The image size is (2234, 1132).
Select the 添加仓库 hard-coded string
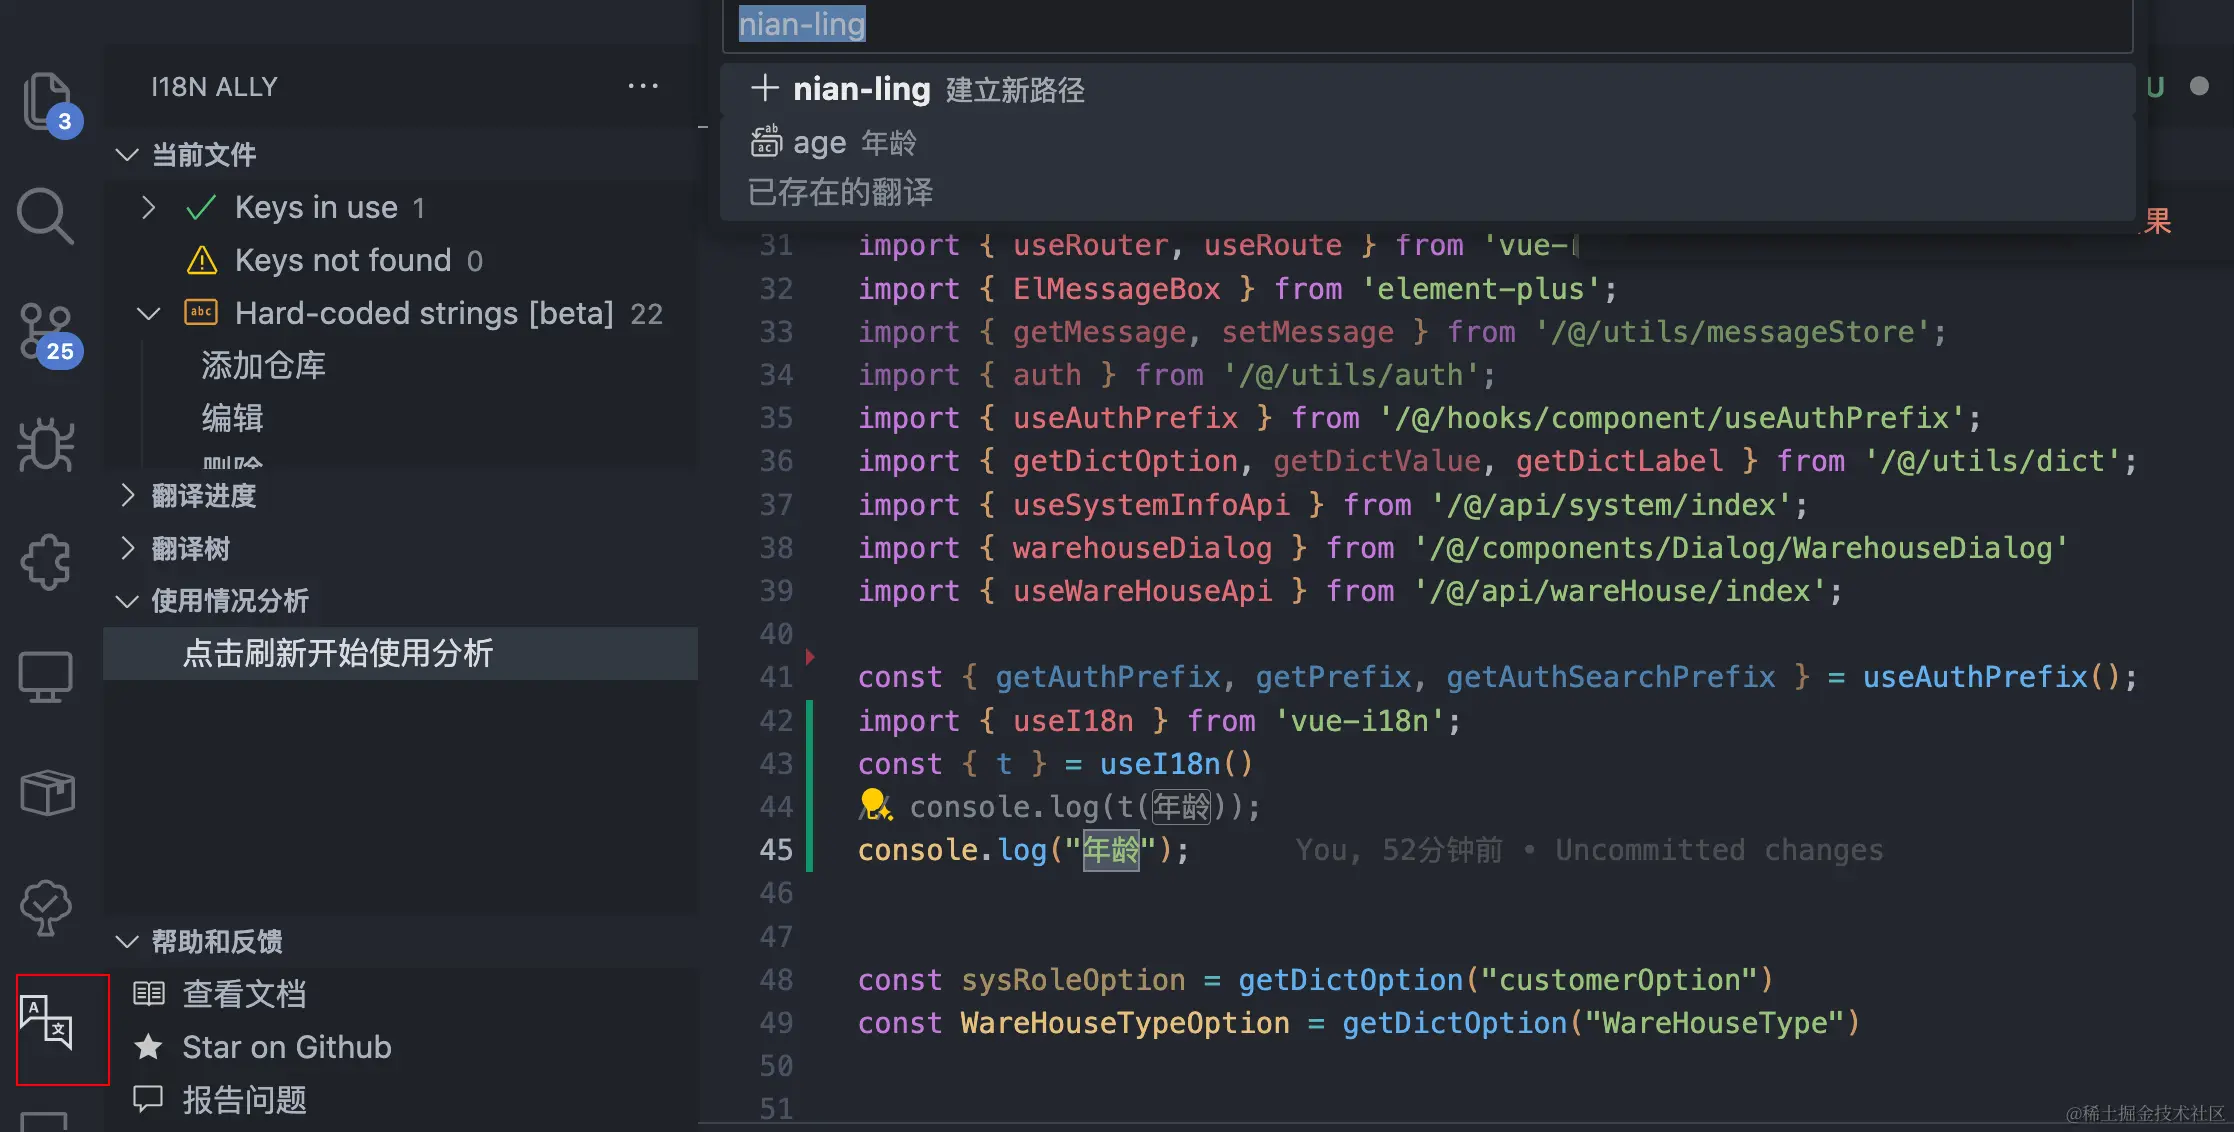pos(263,365)
